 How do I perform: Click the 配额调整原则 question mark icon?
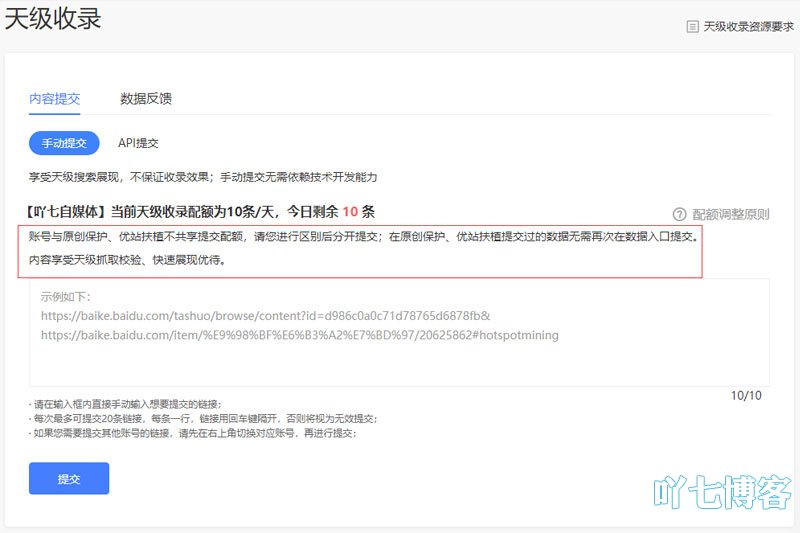(679, 214)
